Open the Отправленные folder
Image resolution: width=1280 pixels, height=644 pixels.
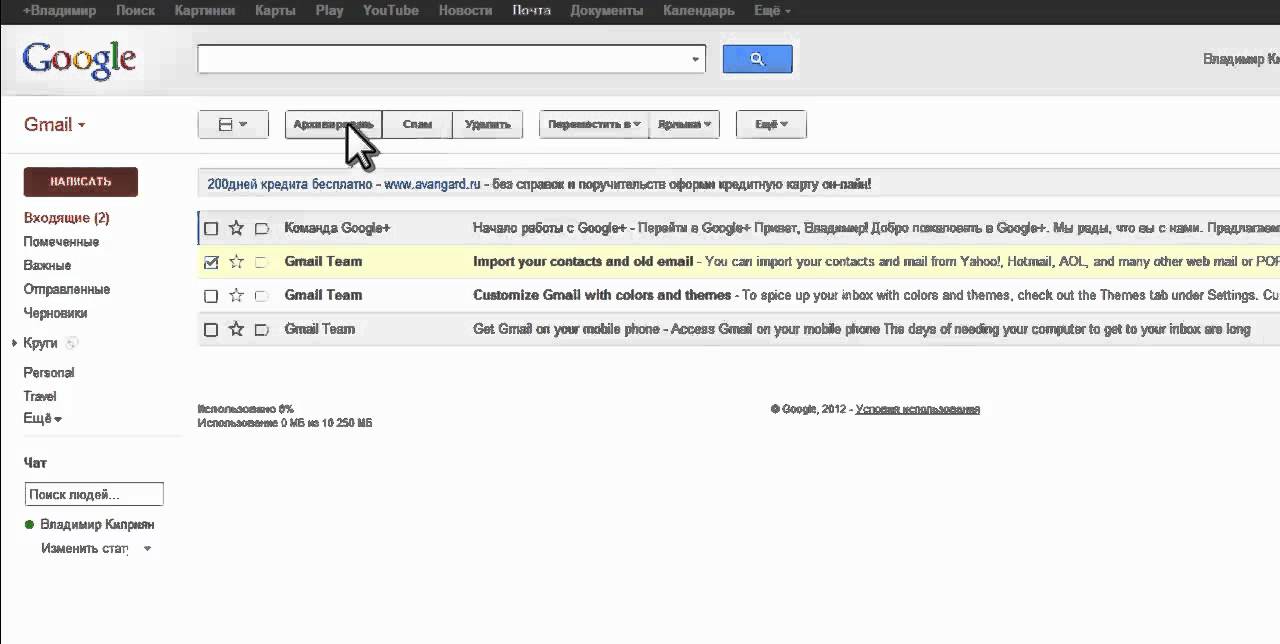(x=66, y=290)
